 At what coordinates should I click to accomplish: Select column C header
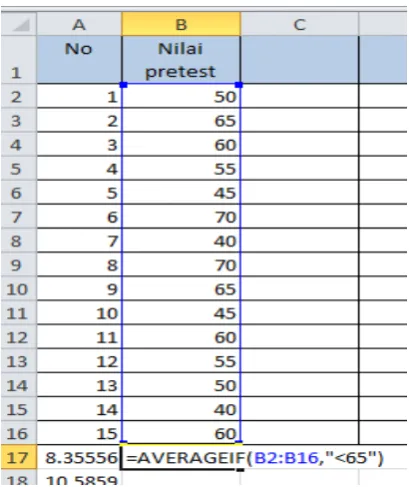[x=299, y=24]
